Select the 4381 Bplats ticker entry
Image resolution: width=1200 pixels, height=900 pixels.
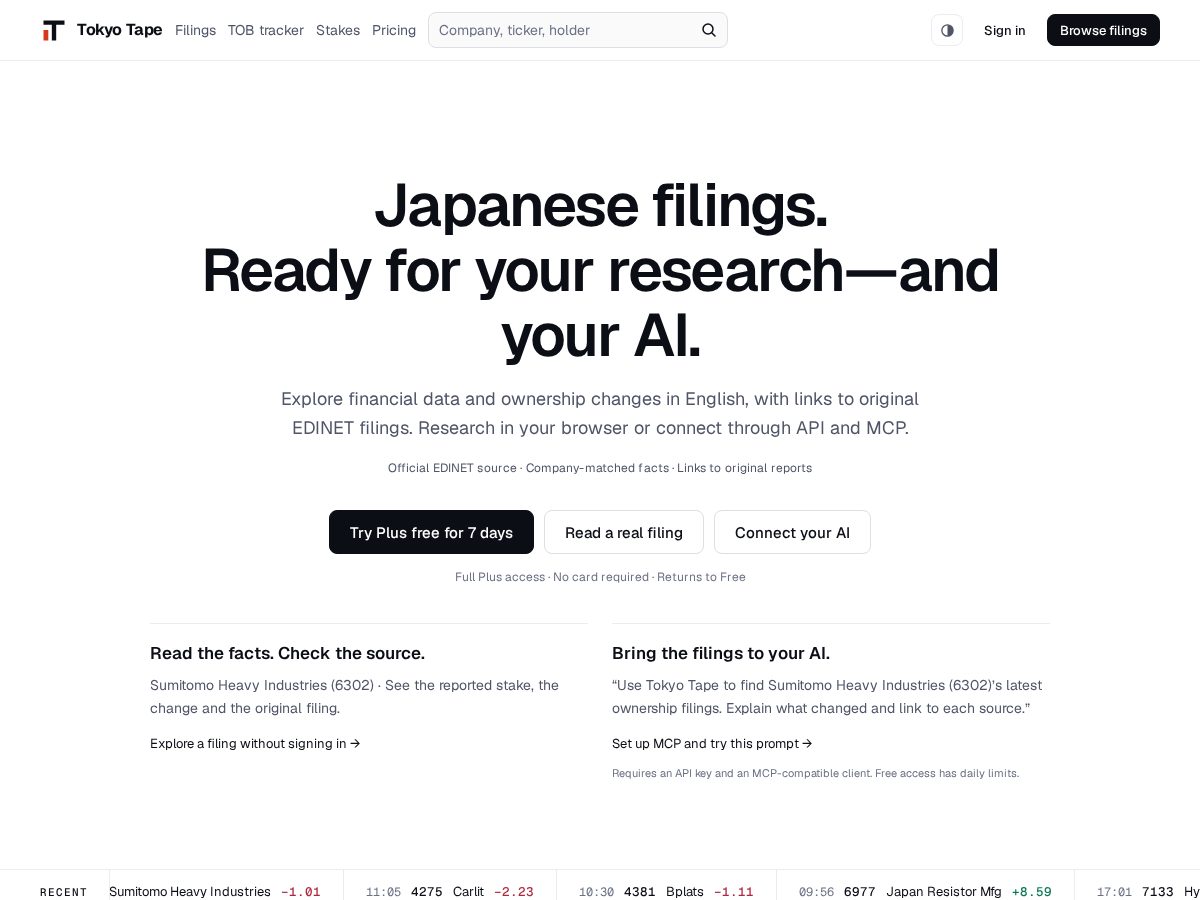666,891
